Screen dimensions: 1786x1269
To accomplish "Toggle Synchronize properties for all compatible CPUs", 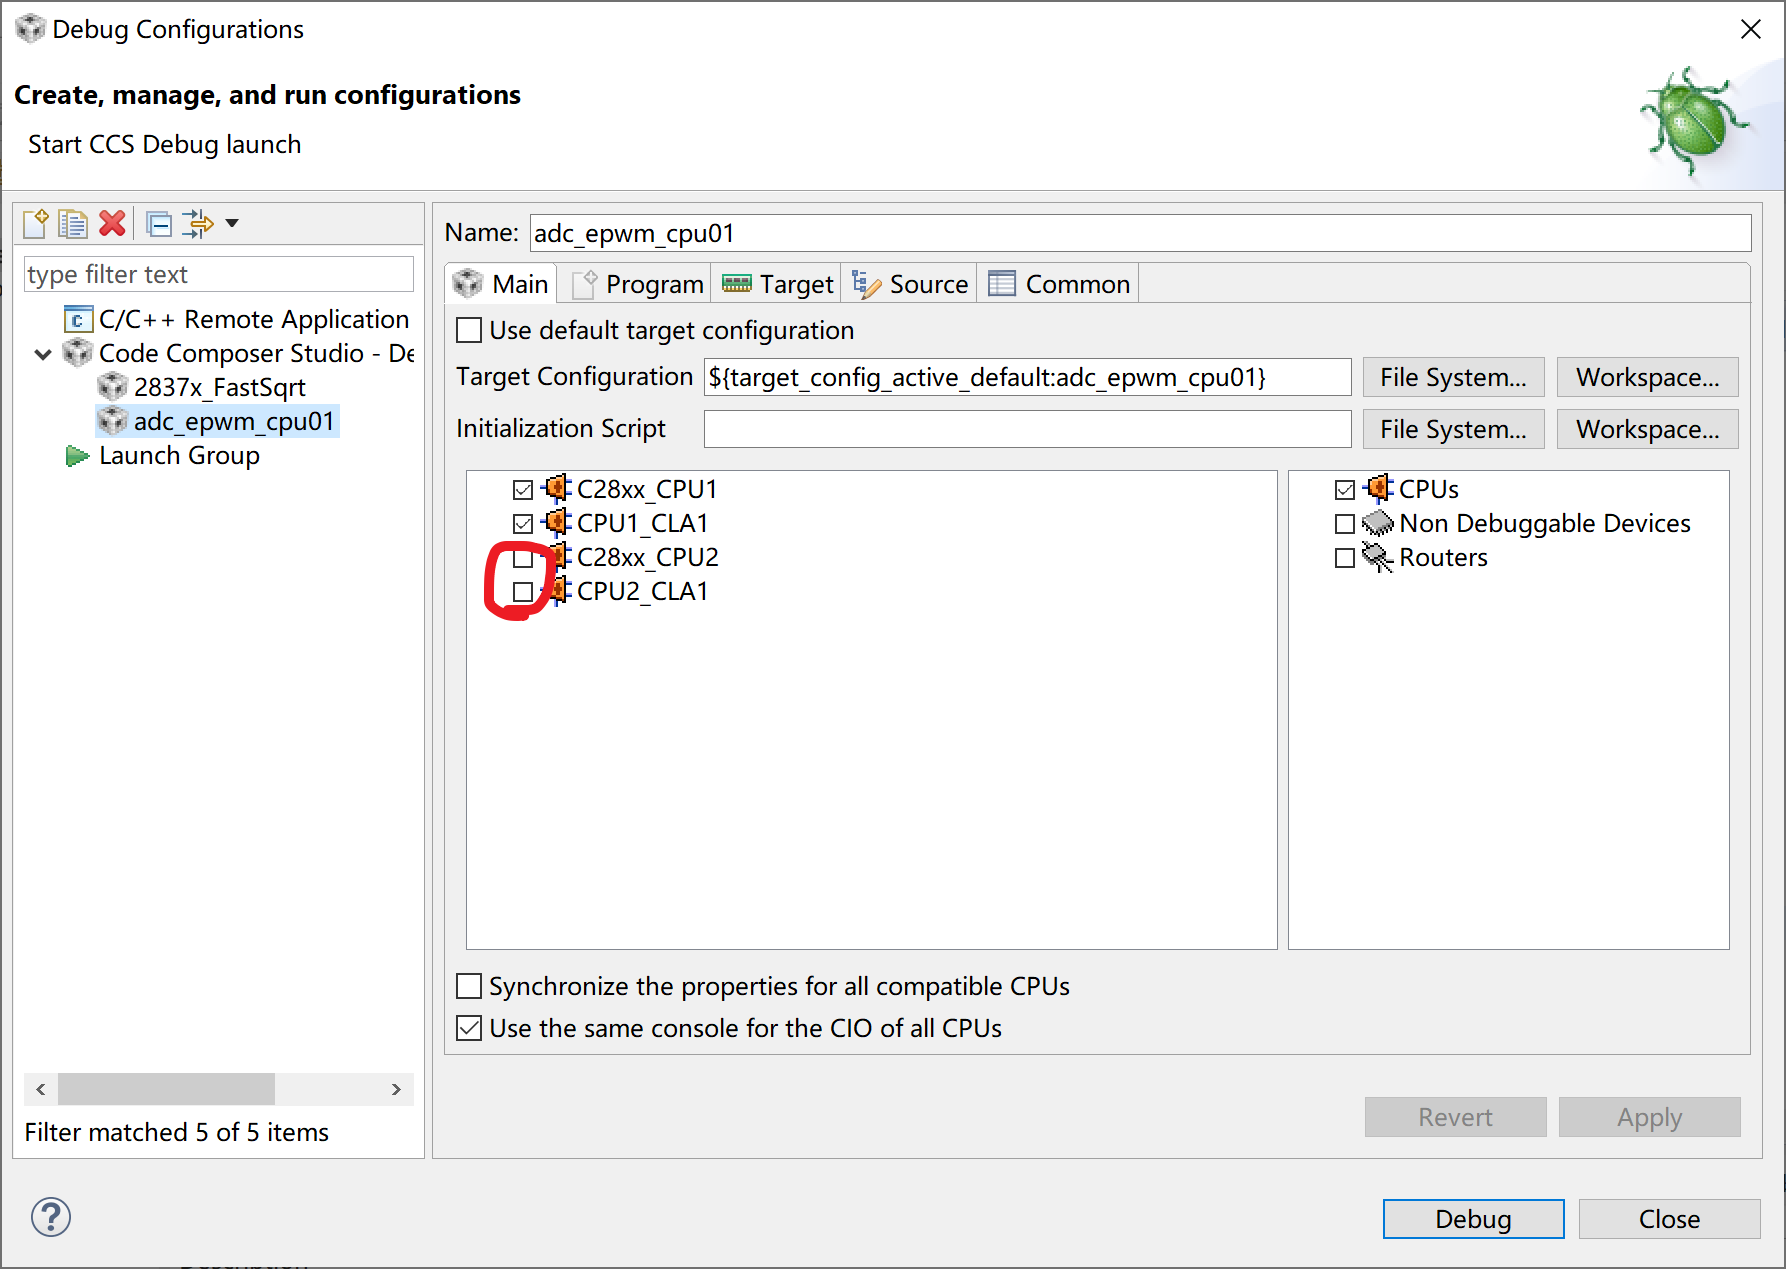I will point(469,987).
